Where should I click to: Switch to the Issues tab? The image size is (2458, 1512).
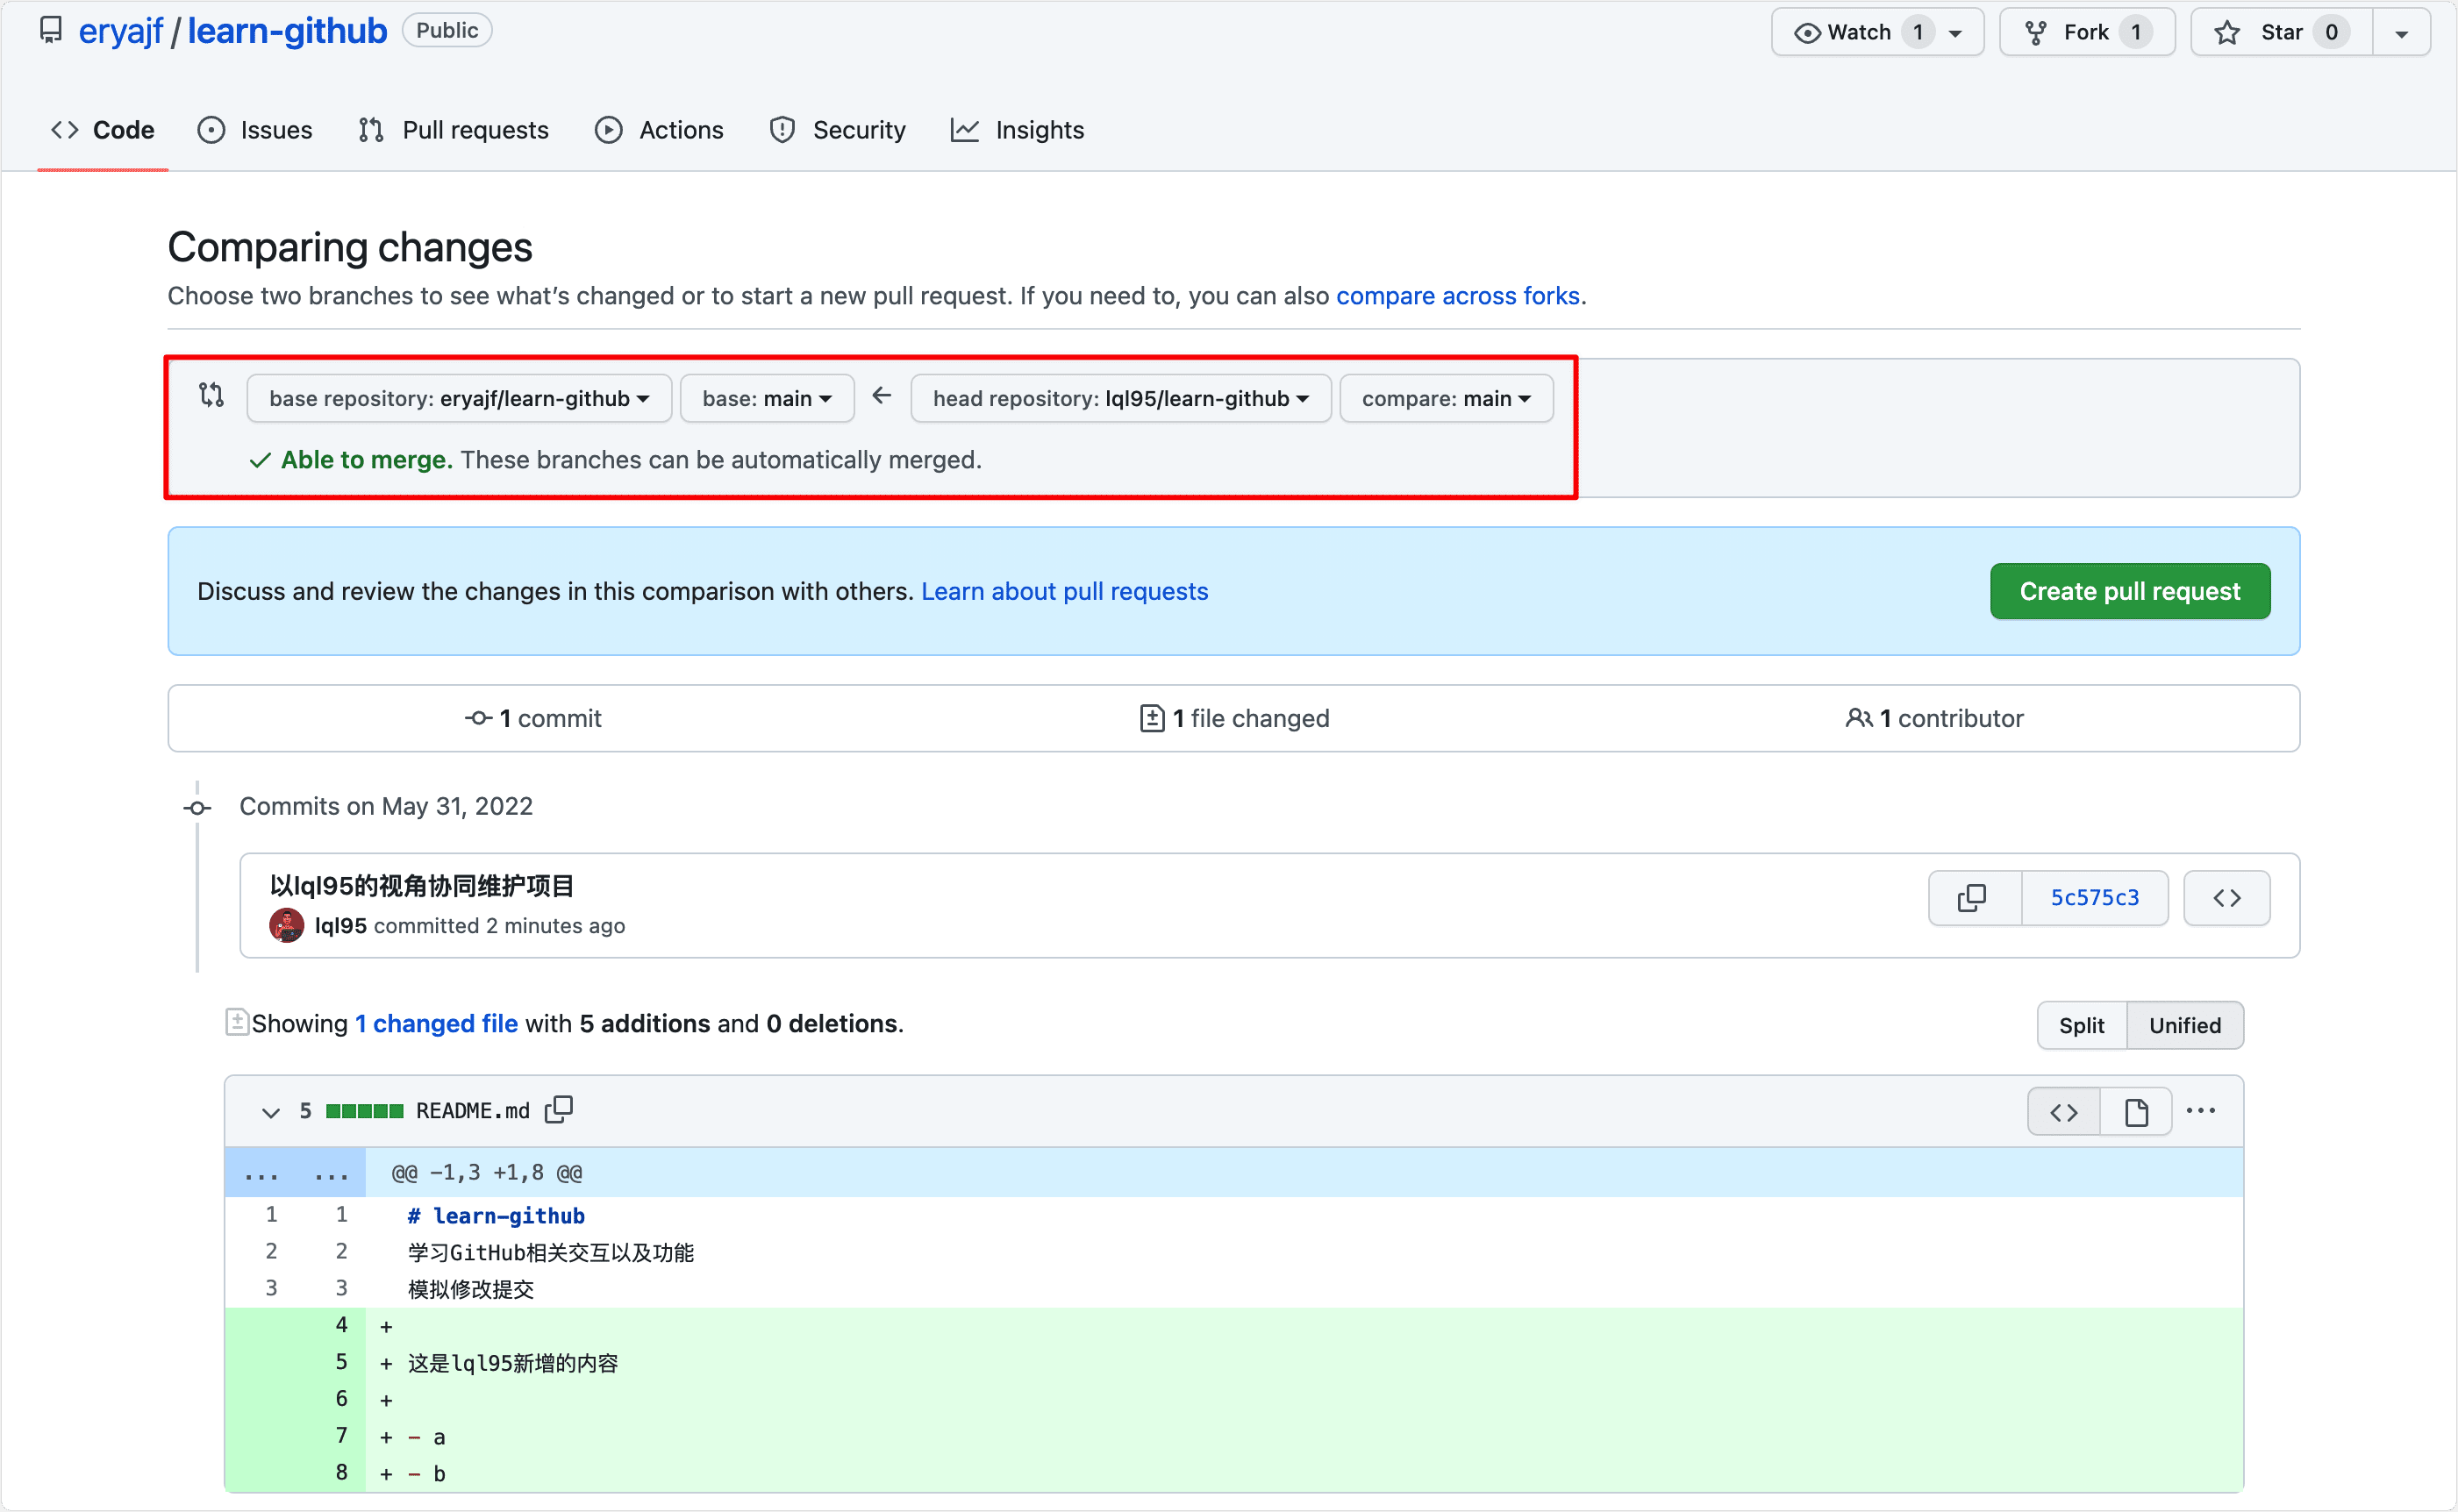(255, 130)
